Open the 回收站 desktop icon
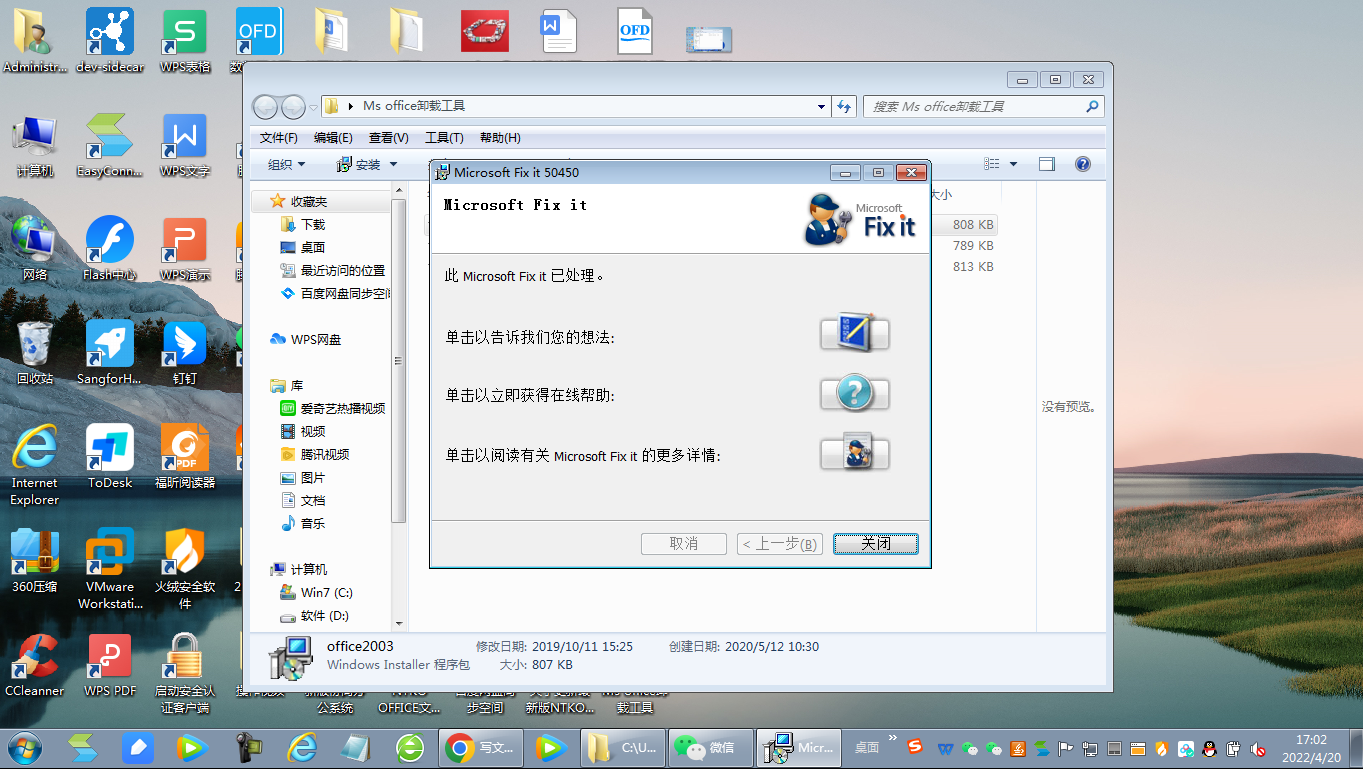The image size is (1363, 769). pyautogui.click(x=35, y=353)
